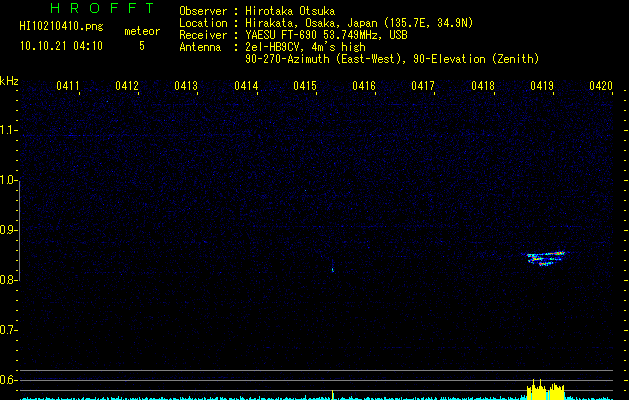Click frequency axis label 0.9

click(8, 230)
